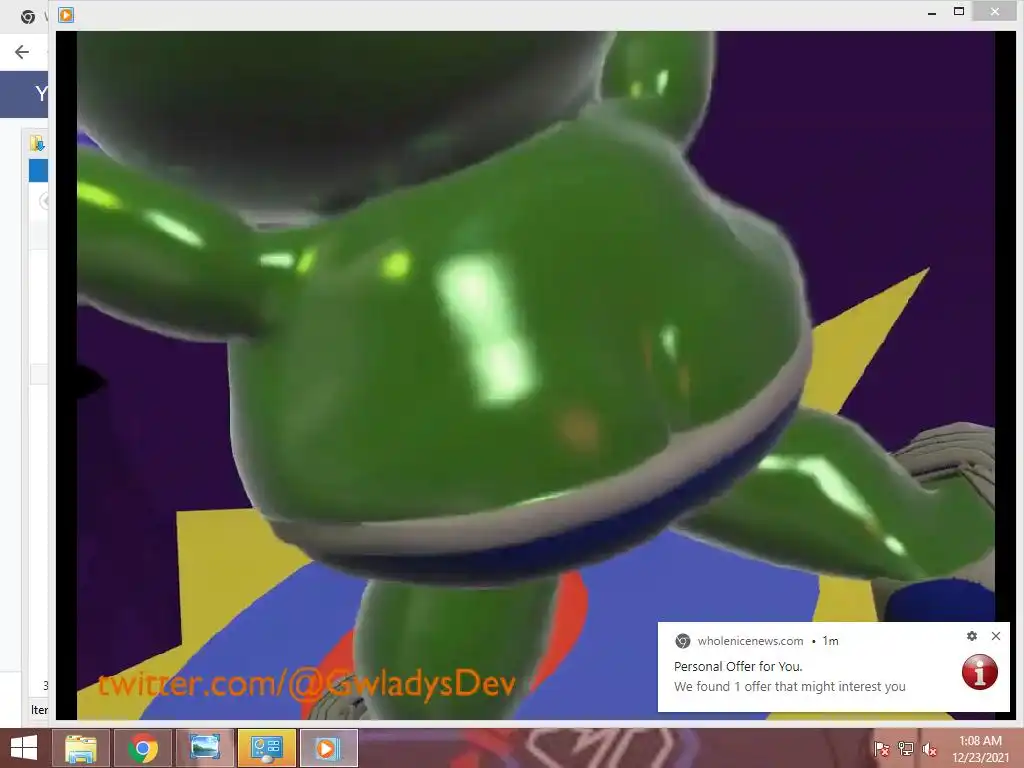1024x768 pixels.
Task: Click the Chrome icon in background window tab
Action: click(28, 17)
